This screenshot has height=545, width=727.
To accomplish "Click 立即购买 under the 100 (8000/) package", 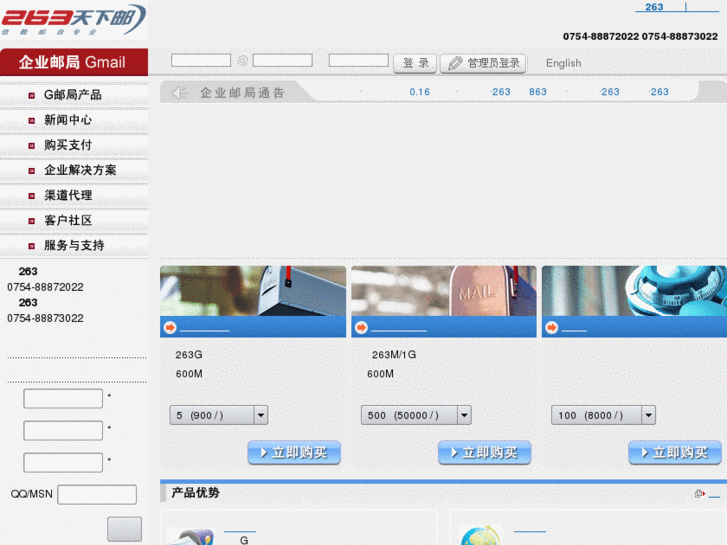I will coord(675,452).
